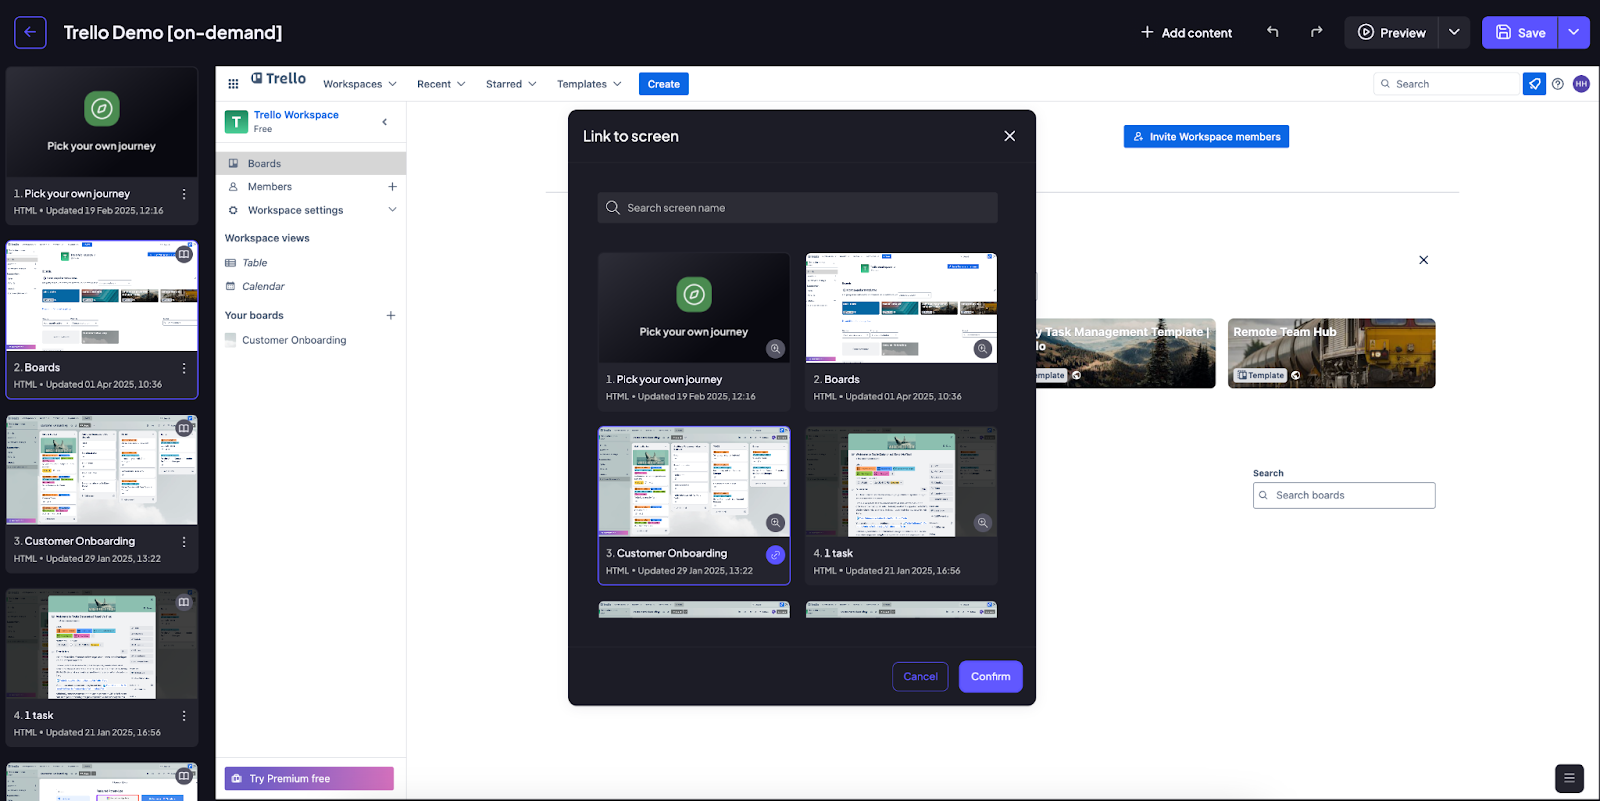Click the blue rocket icon

(1534, 84)
